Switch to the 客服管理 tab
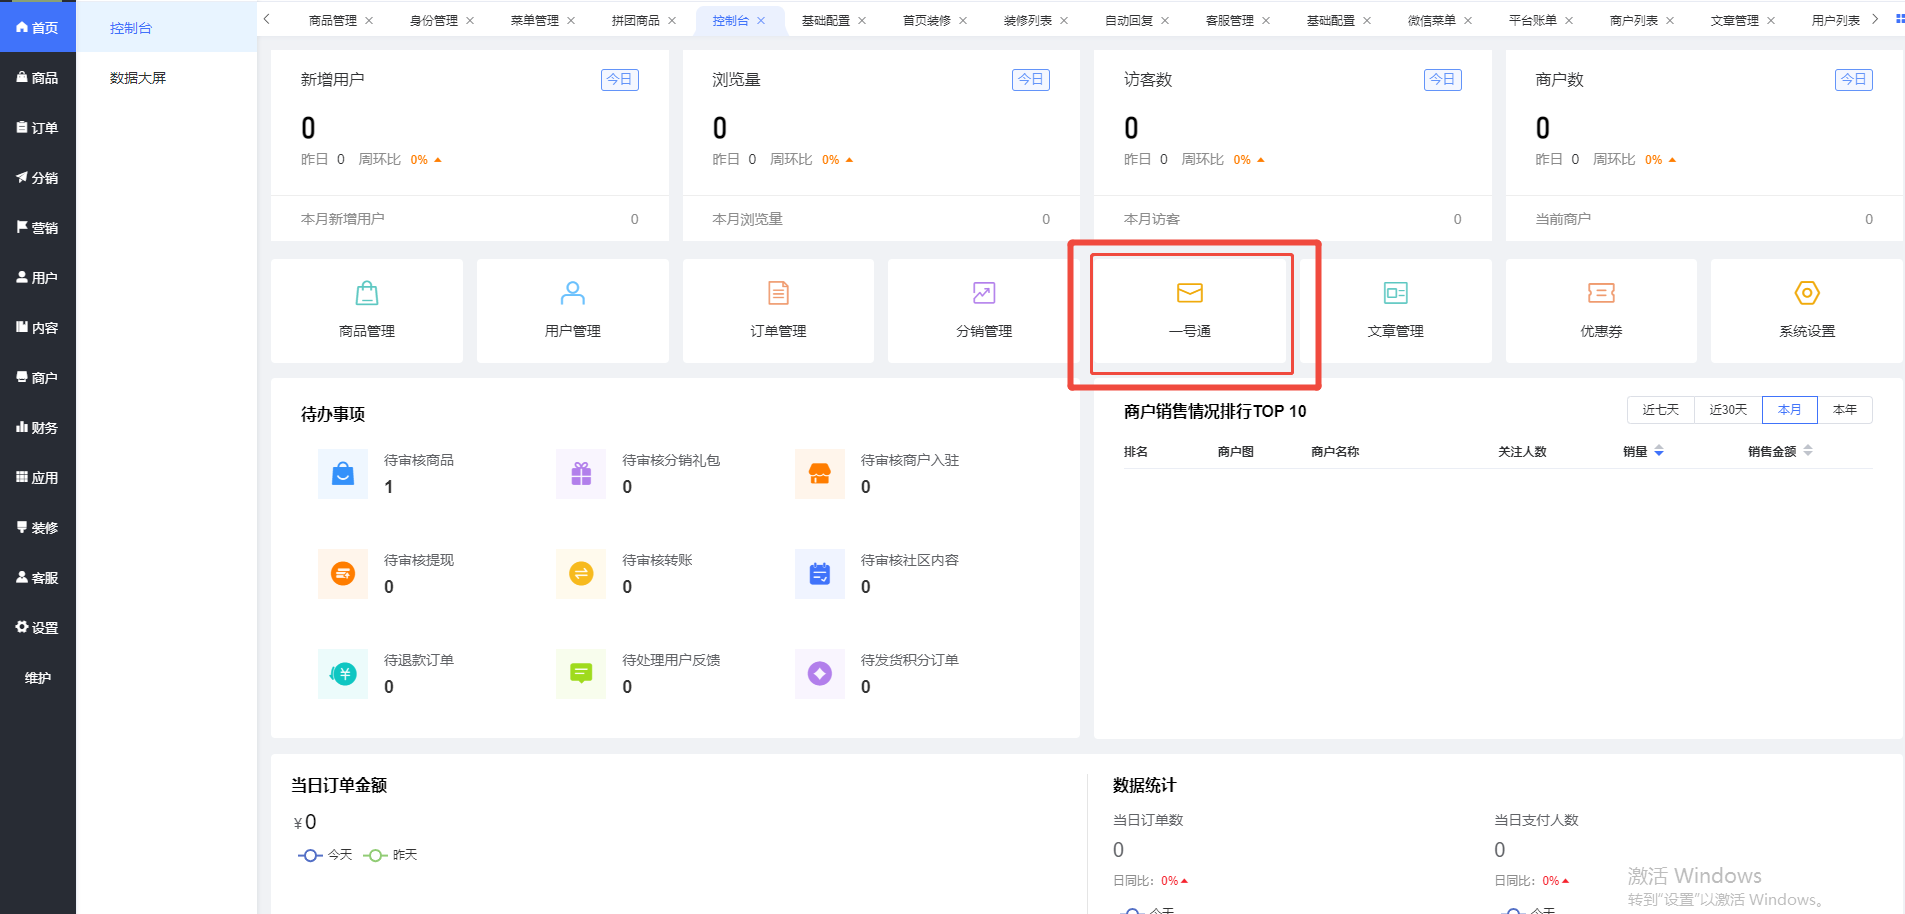 point(1230,21)
